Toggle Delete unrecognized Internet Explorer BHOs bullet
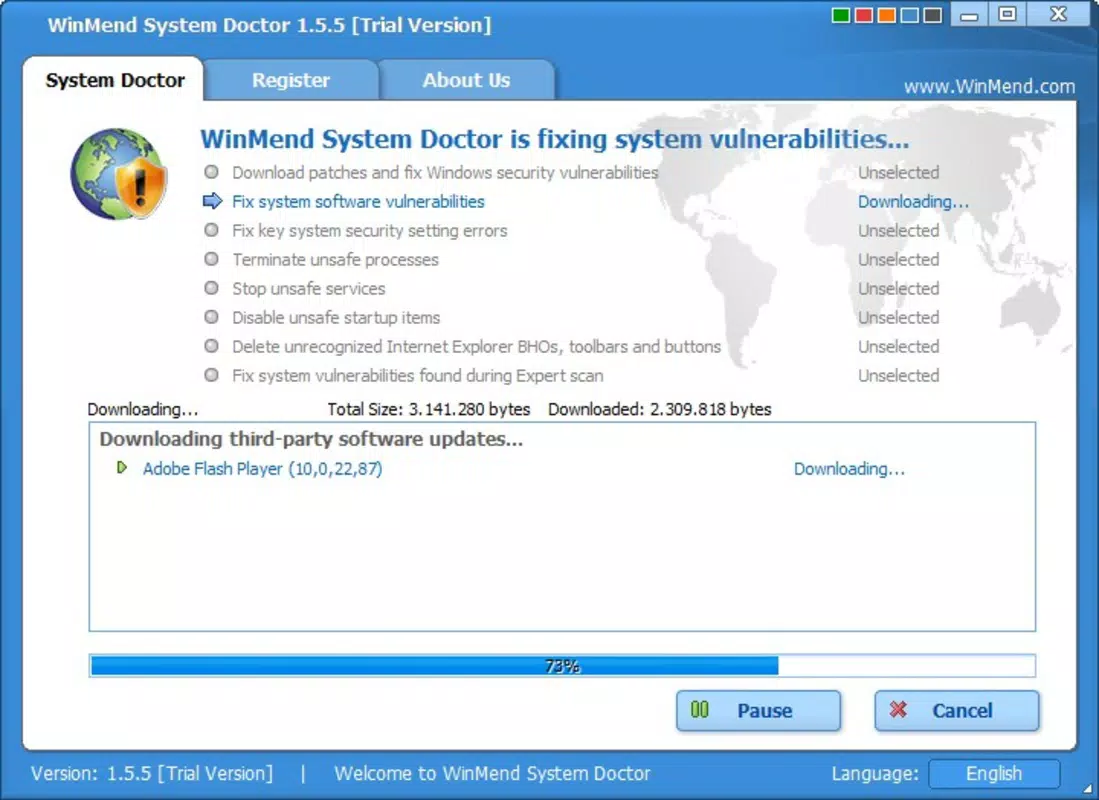Viewport: 1099px width, 800px height. coord(211,346)
